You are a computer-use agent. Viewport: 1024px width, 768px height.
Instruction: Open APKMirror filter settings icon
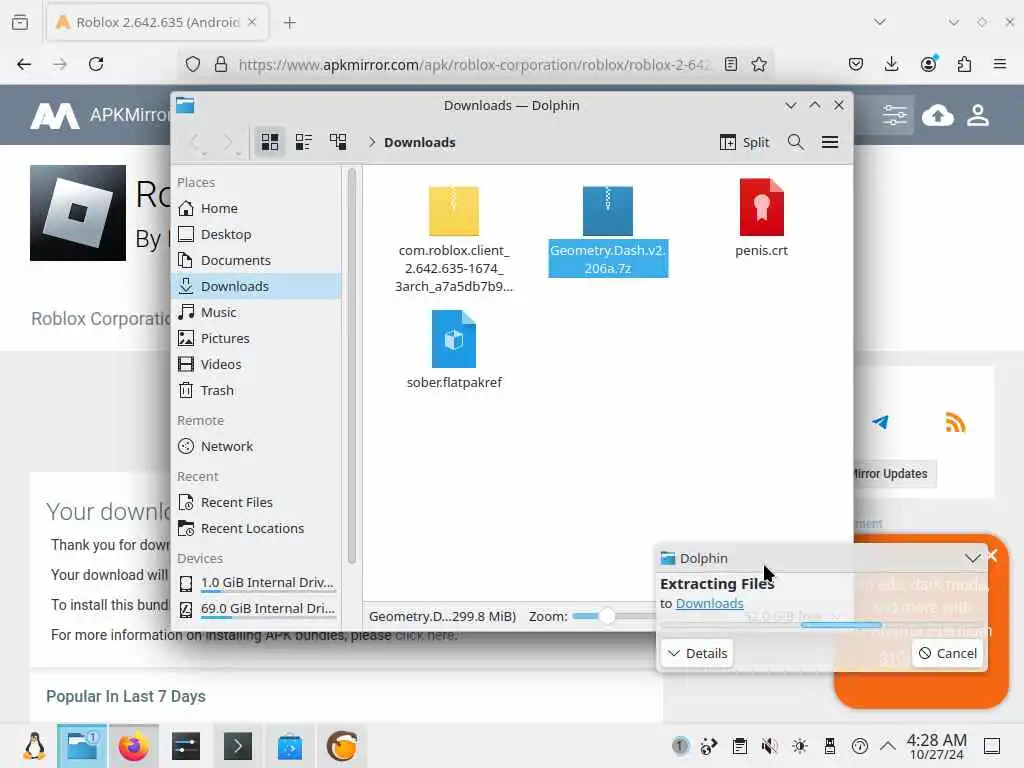(x=895, y=116)
